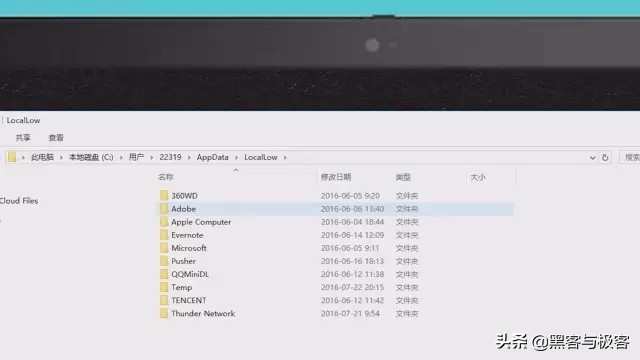The width and height of the screenshot is (640, 360).
Task: Navigate to 22319 breadcrumb segment
Action: pyautogui.click(x=170, y=157)
